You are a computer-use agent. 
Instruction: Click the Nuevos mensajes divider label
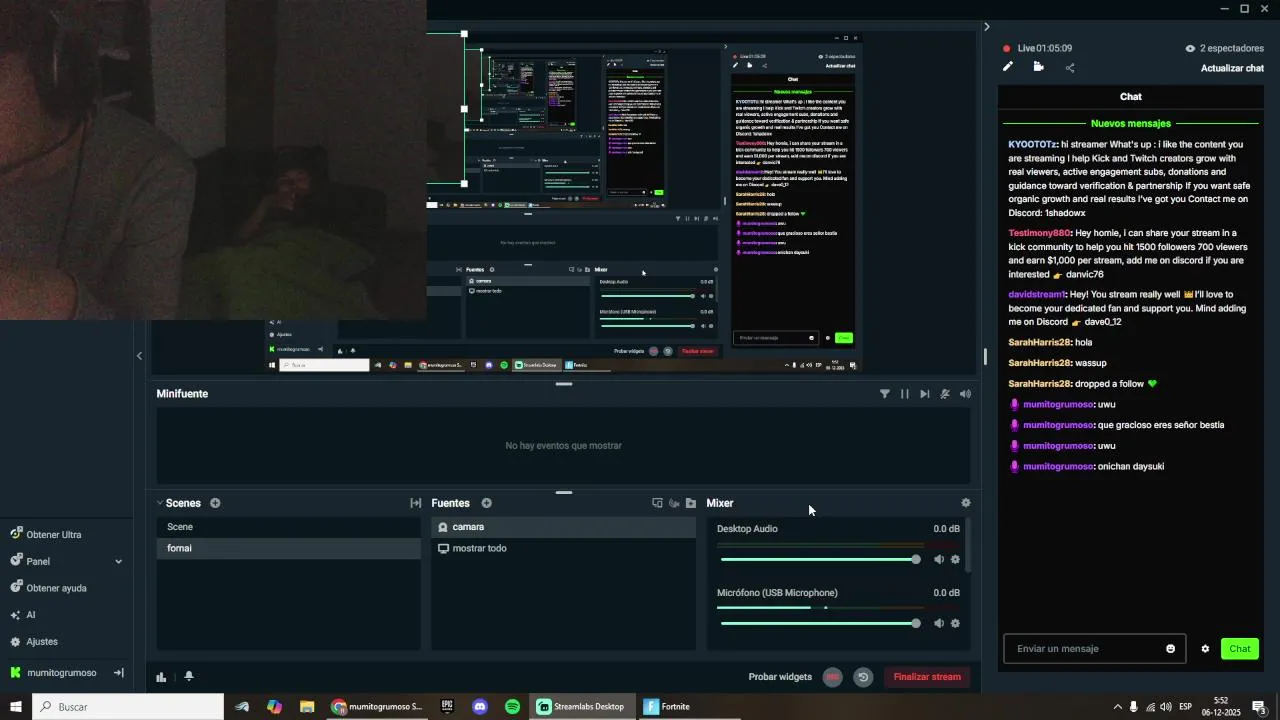click(x=1131, y=124)
